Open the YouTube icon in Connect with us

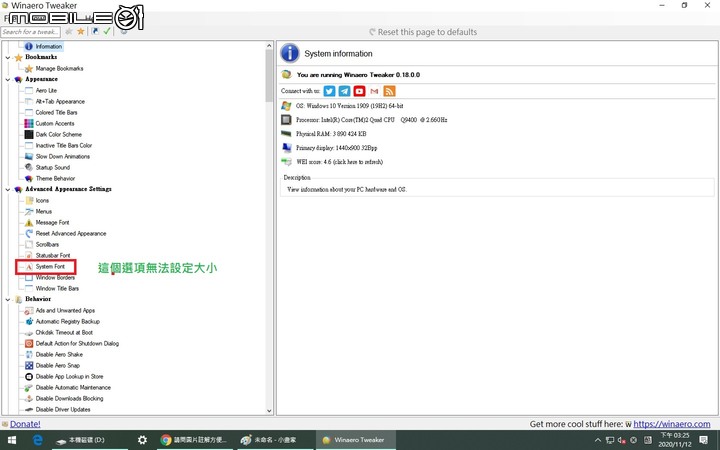[359, 91]
